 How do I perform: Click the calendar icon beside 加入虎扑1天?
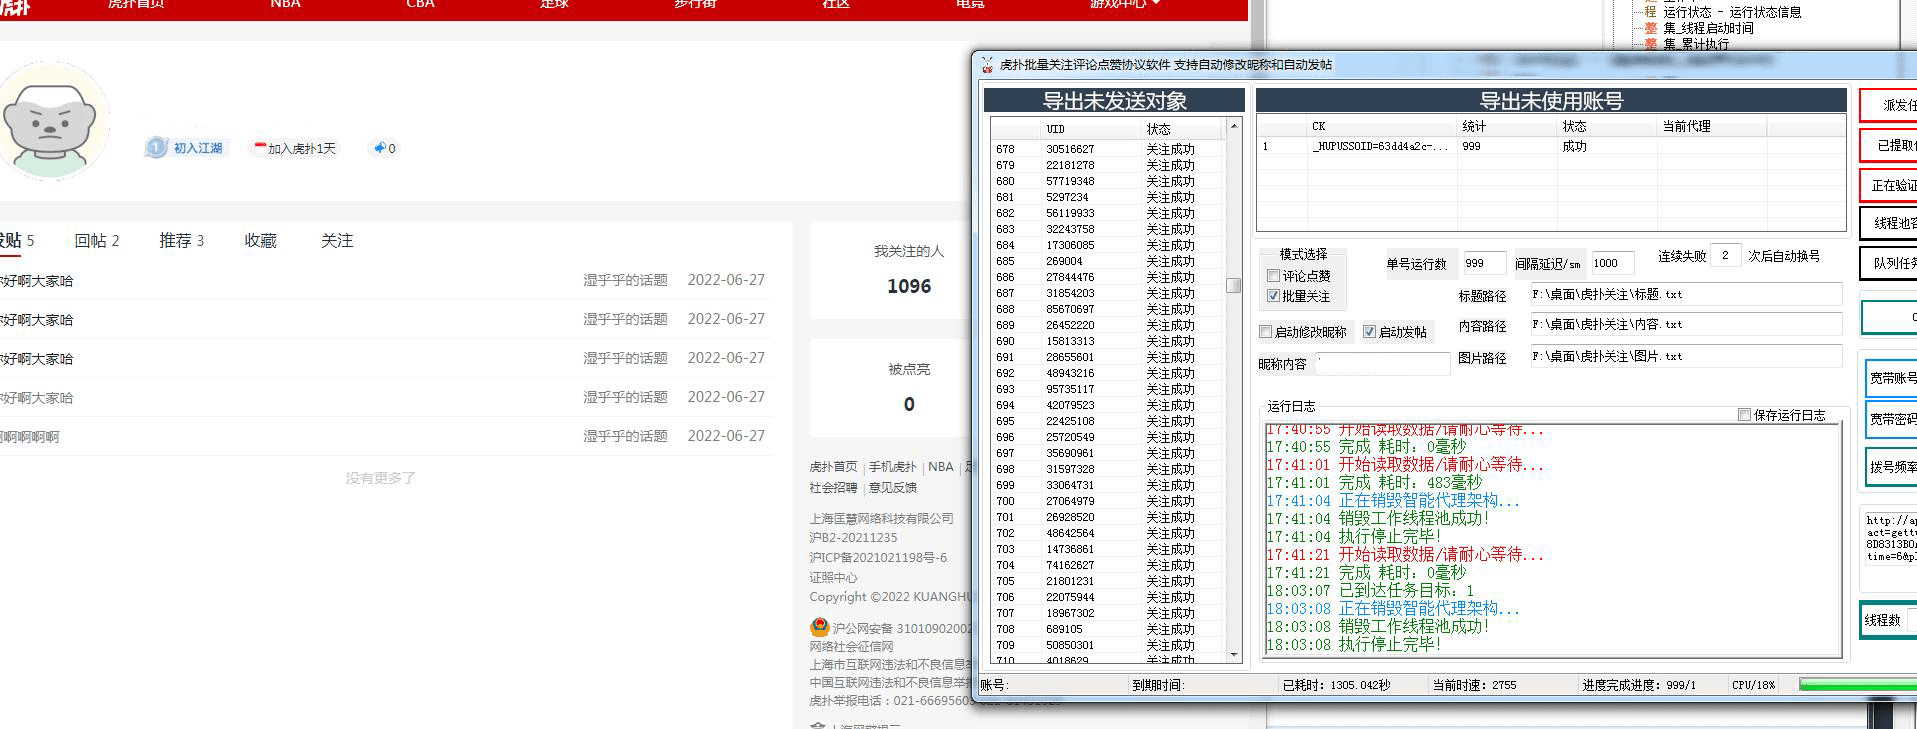pyautogui.click(x=260, y=148)
